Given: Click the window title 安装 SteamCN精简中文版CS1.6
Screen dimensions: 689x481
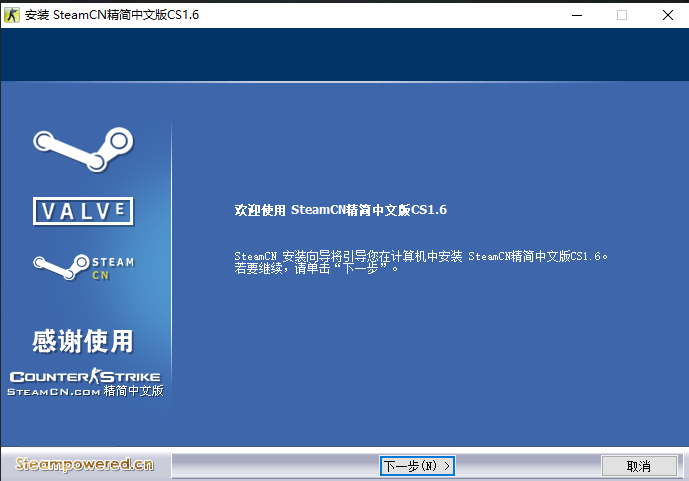Looking at the screenshot, I should click(x=112, y=15).
